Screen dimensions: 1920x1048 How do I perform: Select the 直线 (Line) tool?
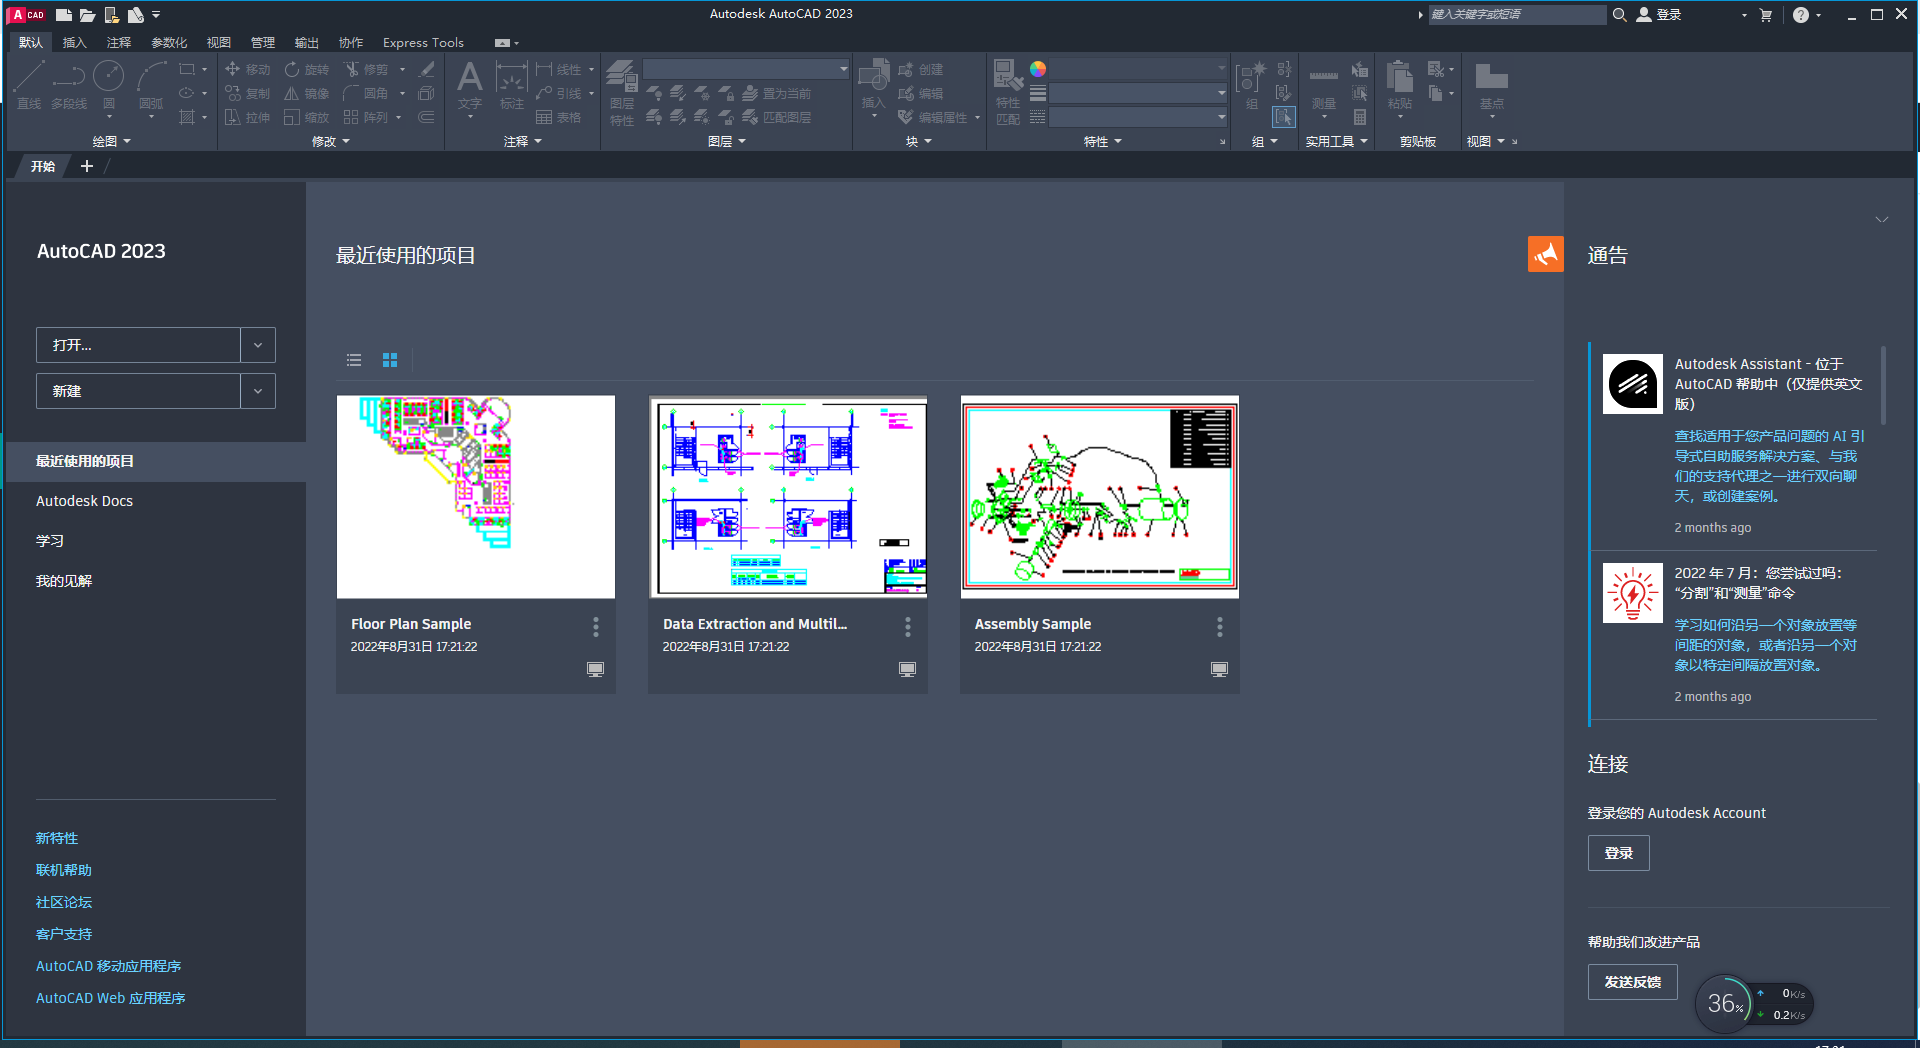(x=29, y=85)
